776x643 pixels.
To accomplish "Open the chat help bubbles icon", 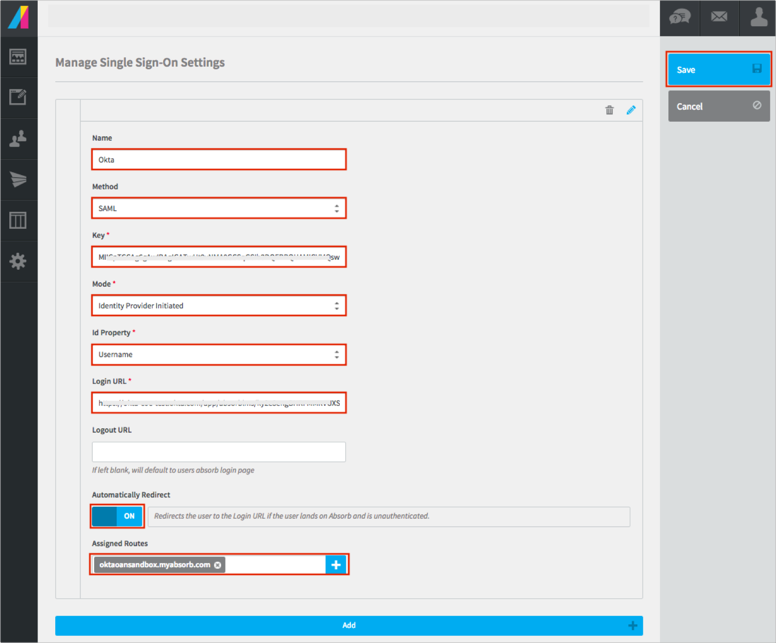I will coord(680,17).
